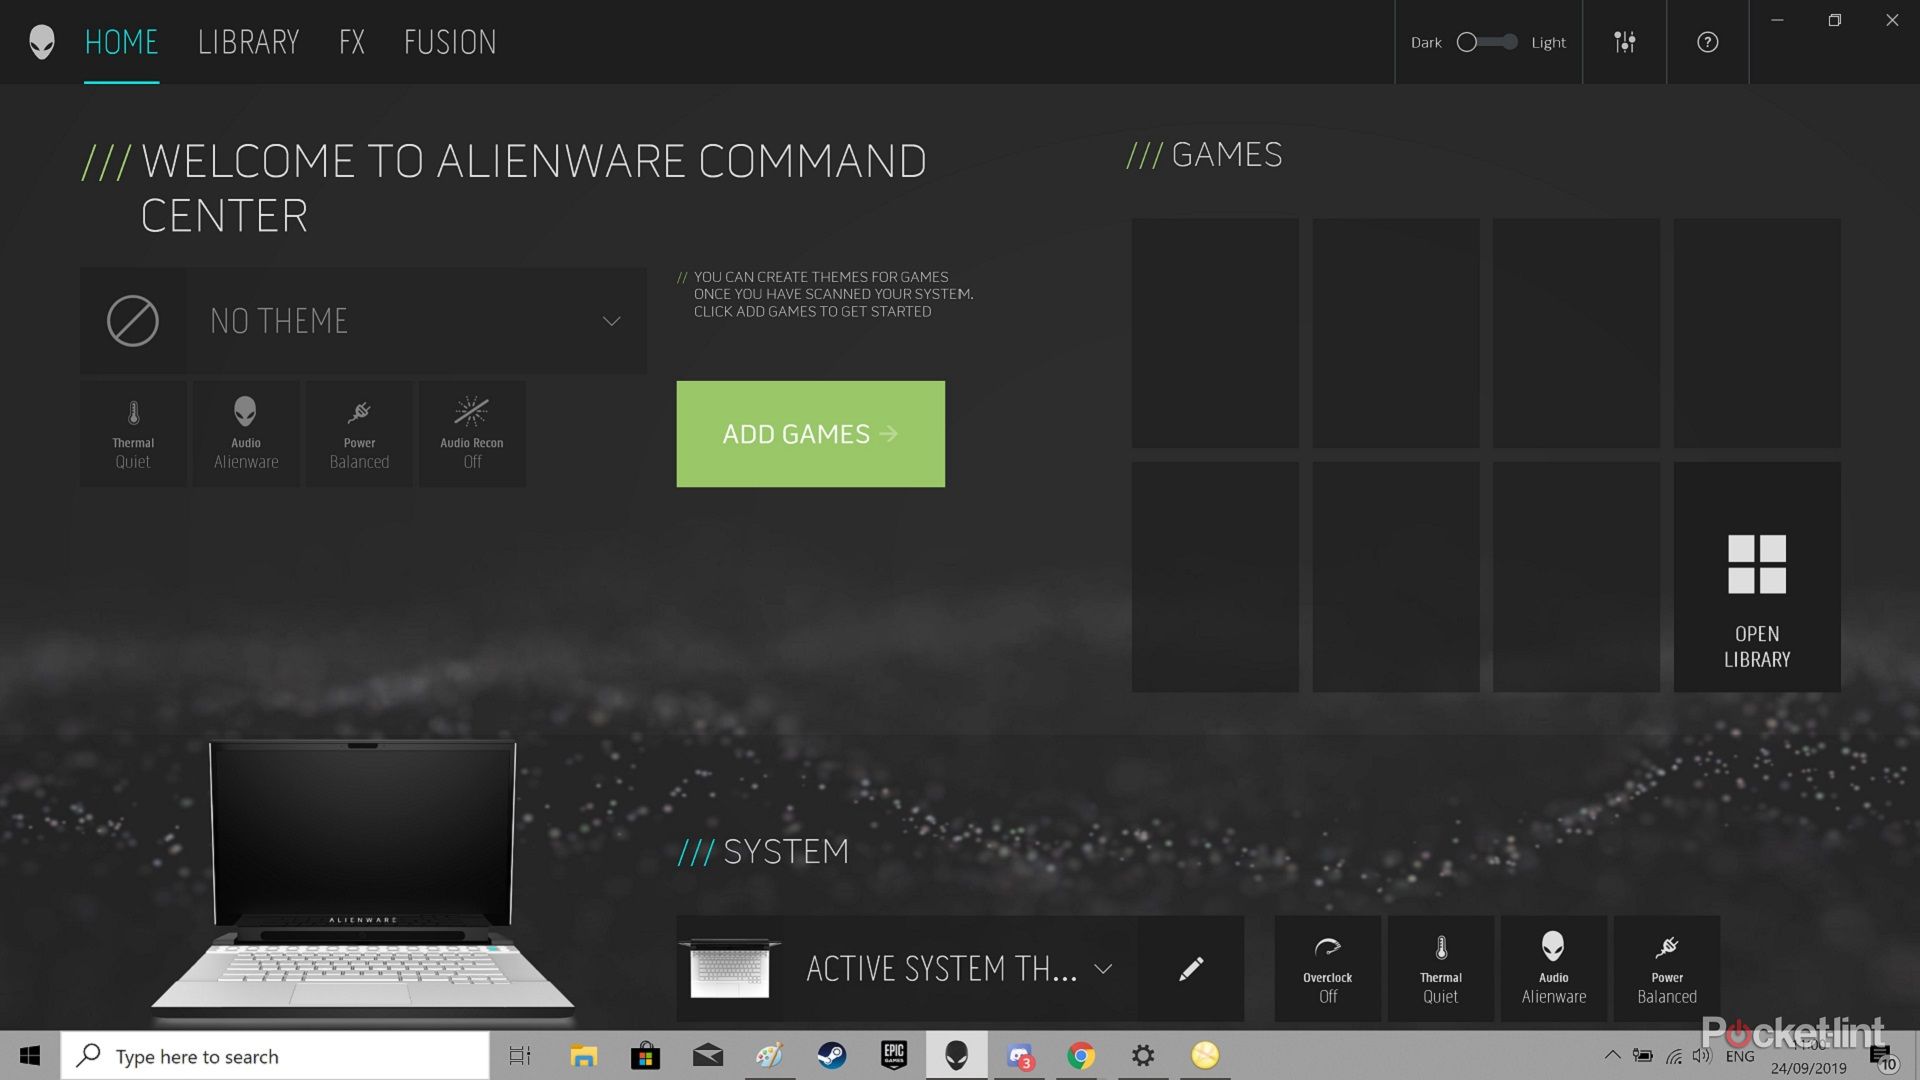
Task: Toggle the Dark/Light mode switch
Action: pos(1487,42)
